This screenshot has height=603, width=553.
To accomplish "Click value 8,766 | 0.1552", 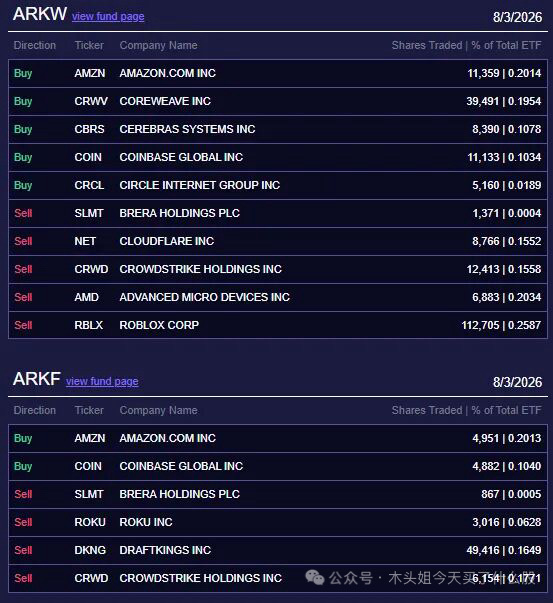I will pos(506,241).
